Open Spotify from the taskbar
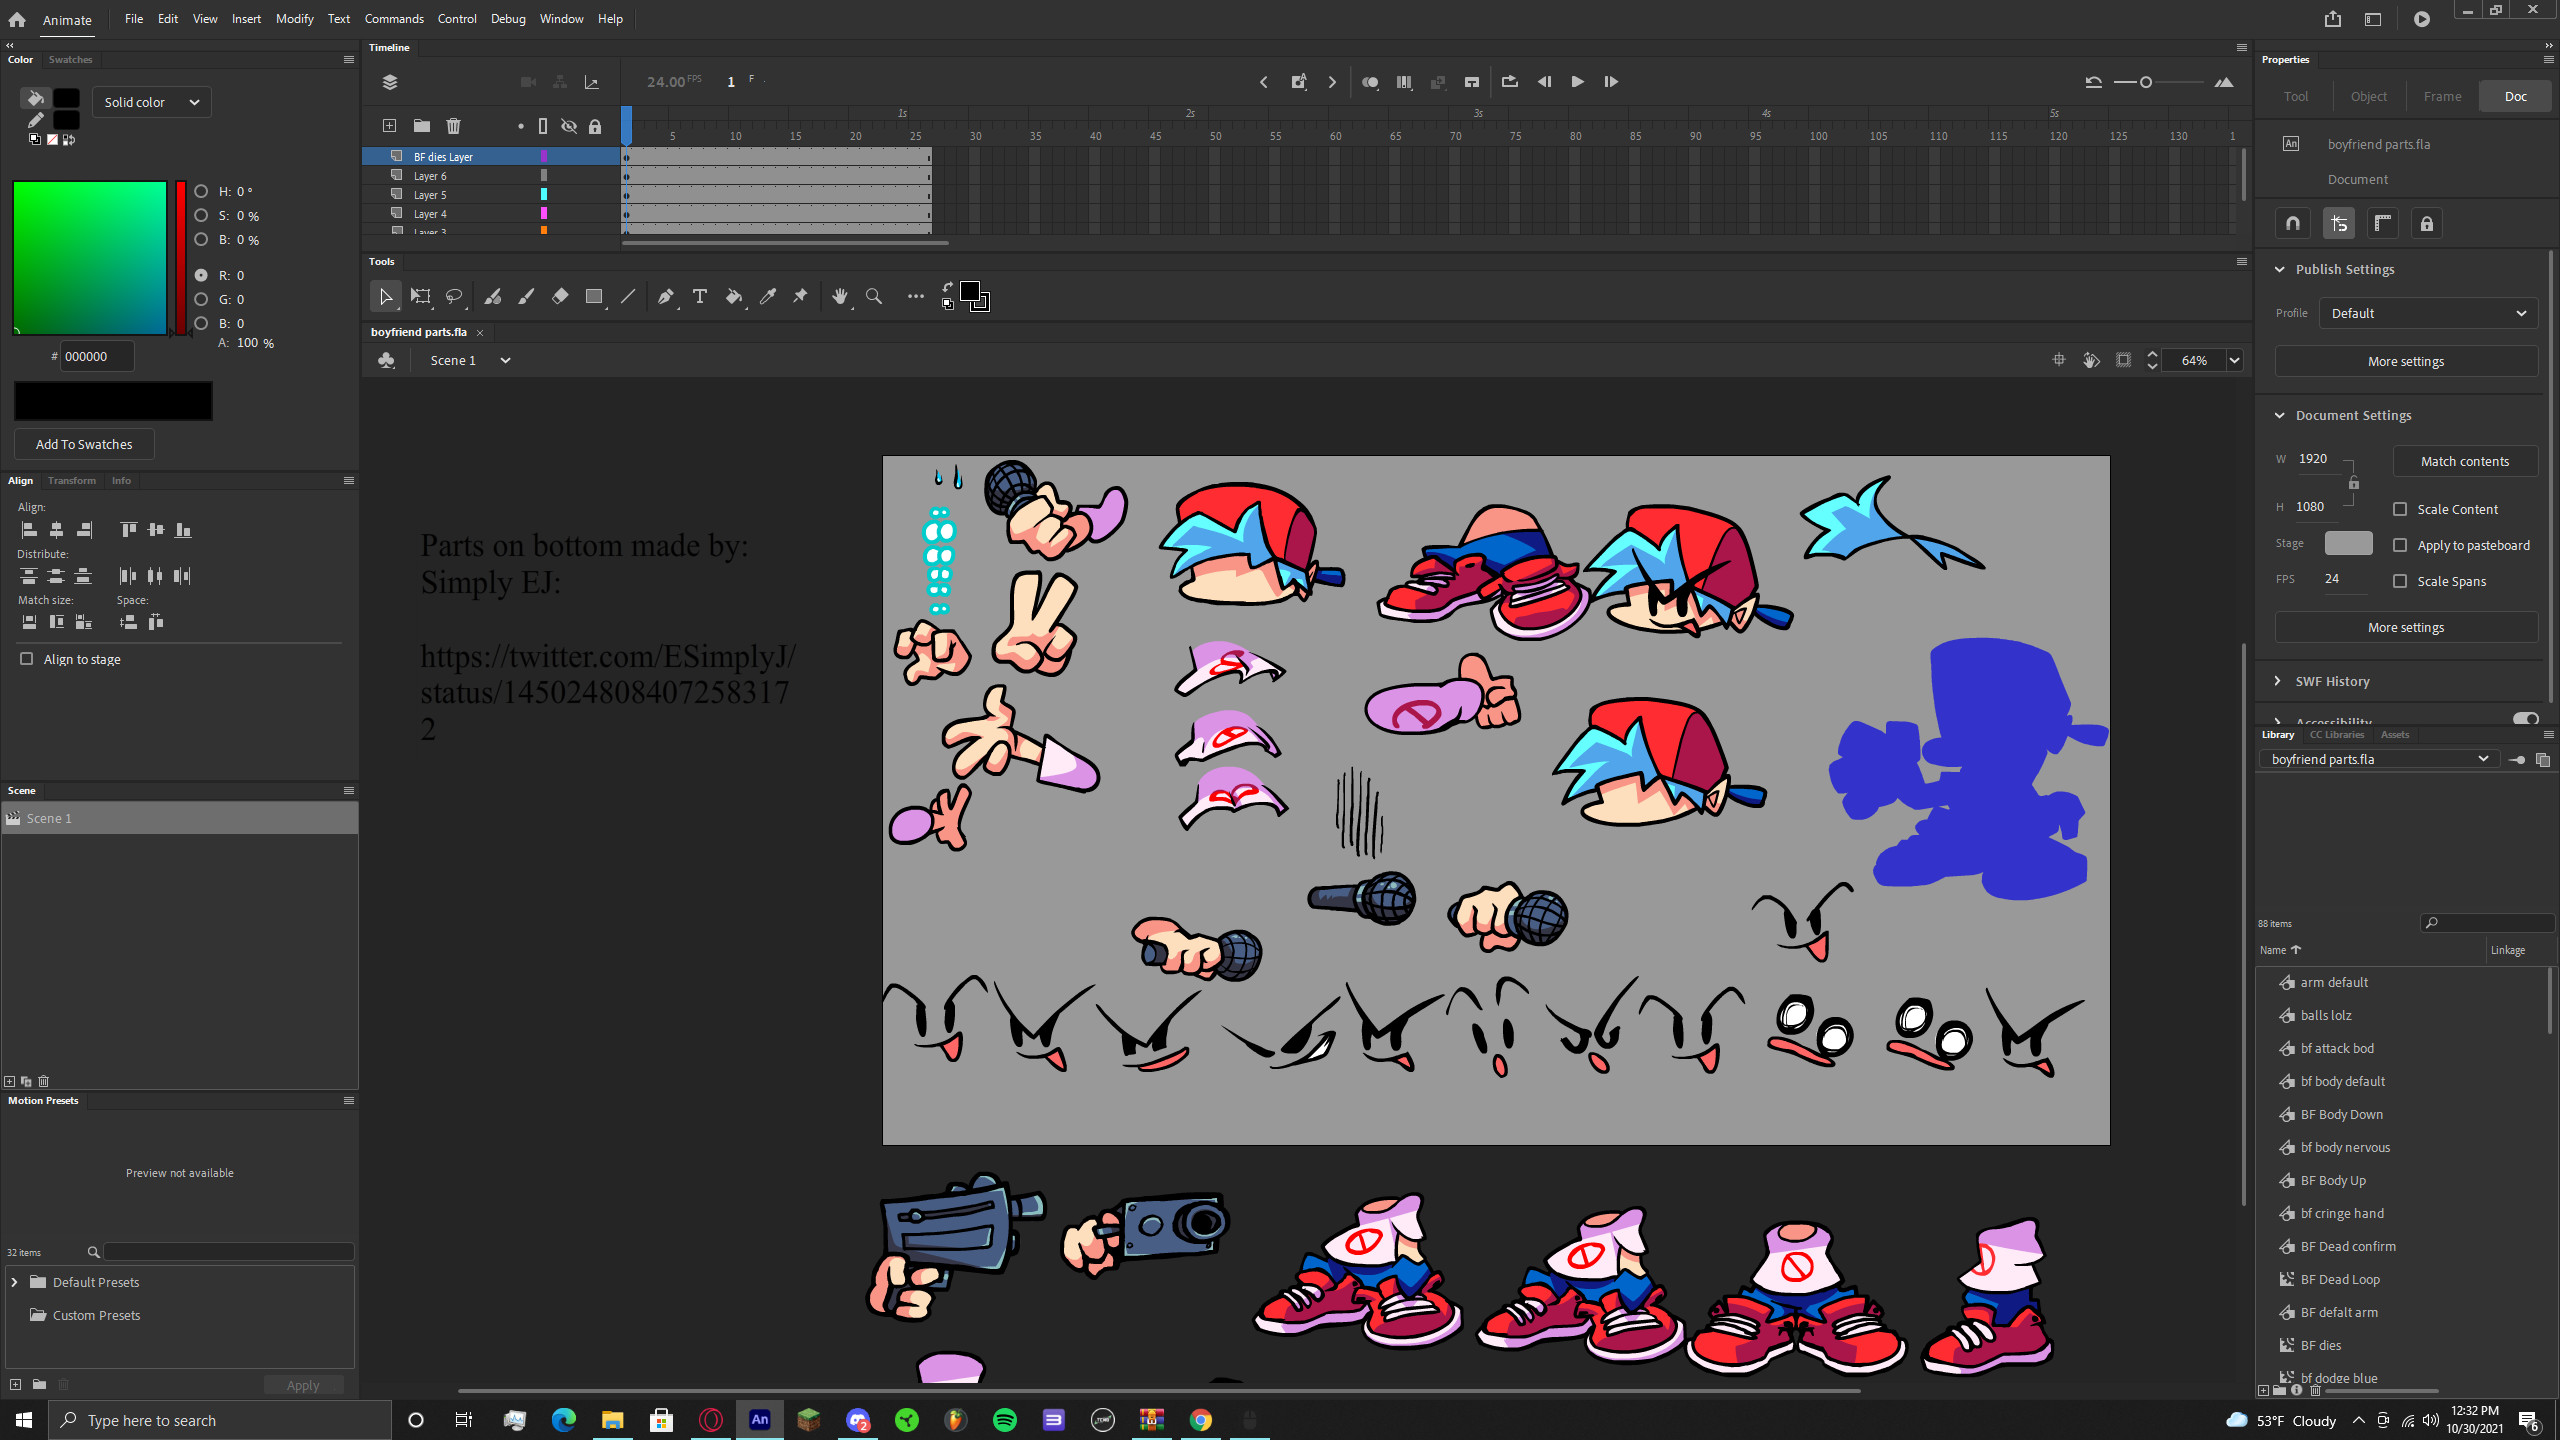This screenshot has height=1440, width=2560. pos(1004,1420)
